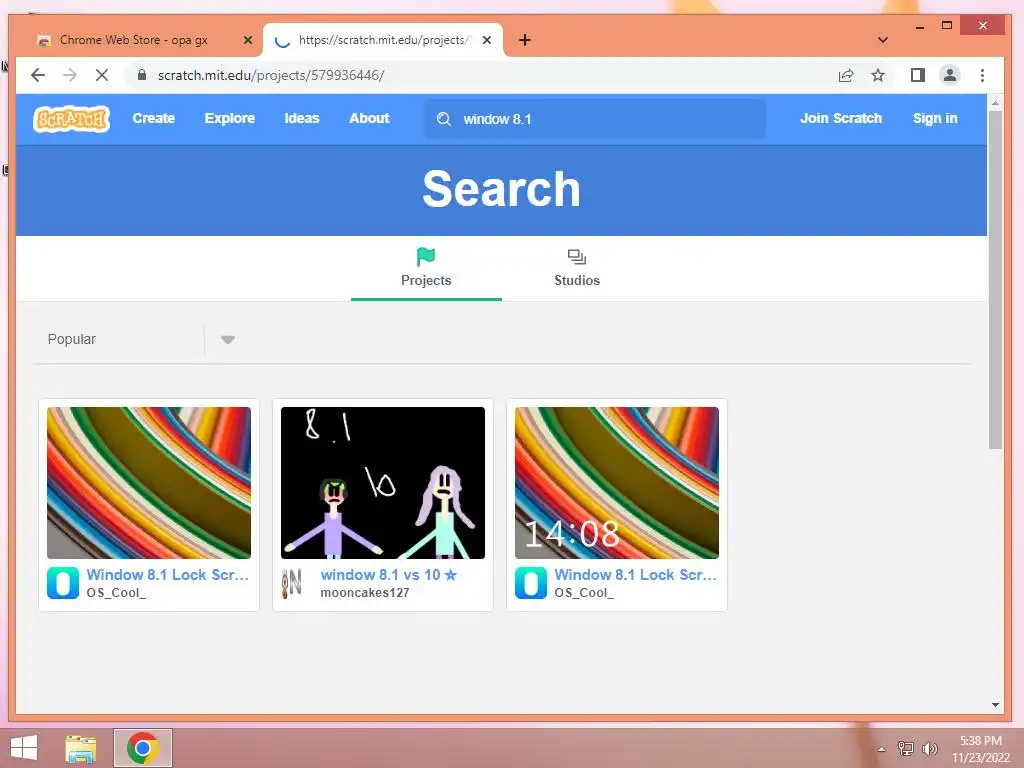Open Chrome three-dot menu
Image resolution: width=1024 pixels, height=768 pixels.
pyautogui.click(x=982, y=75)
